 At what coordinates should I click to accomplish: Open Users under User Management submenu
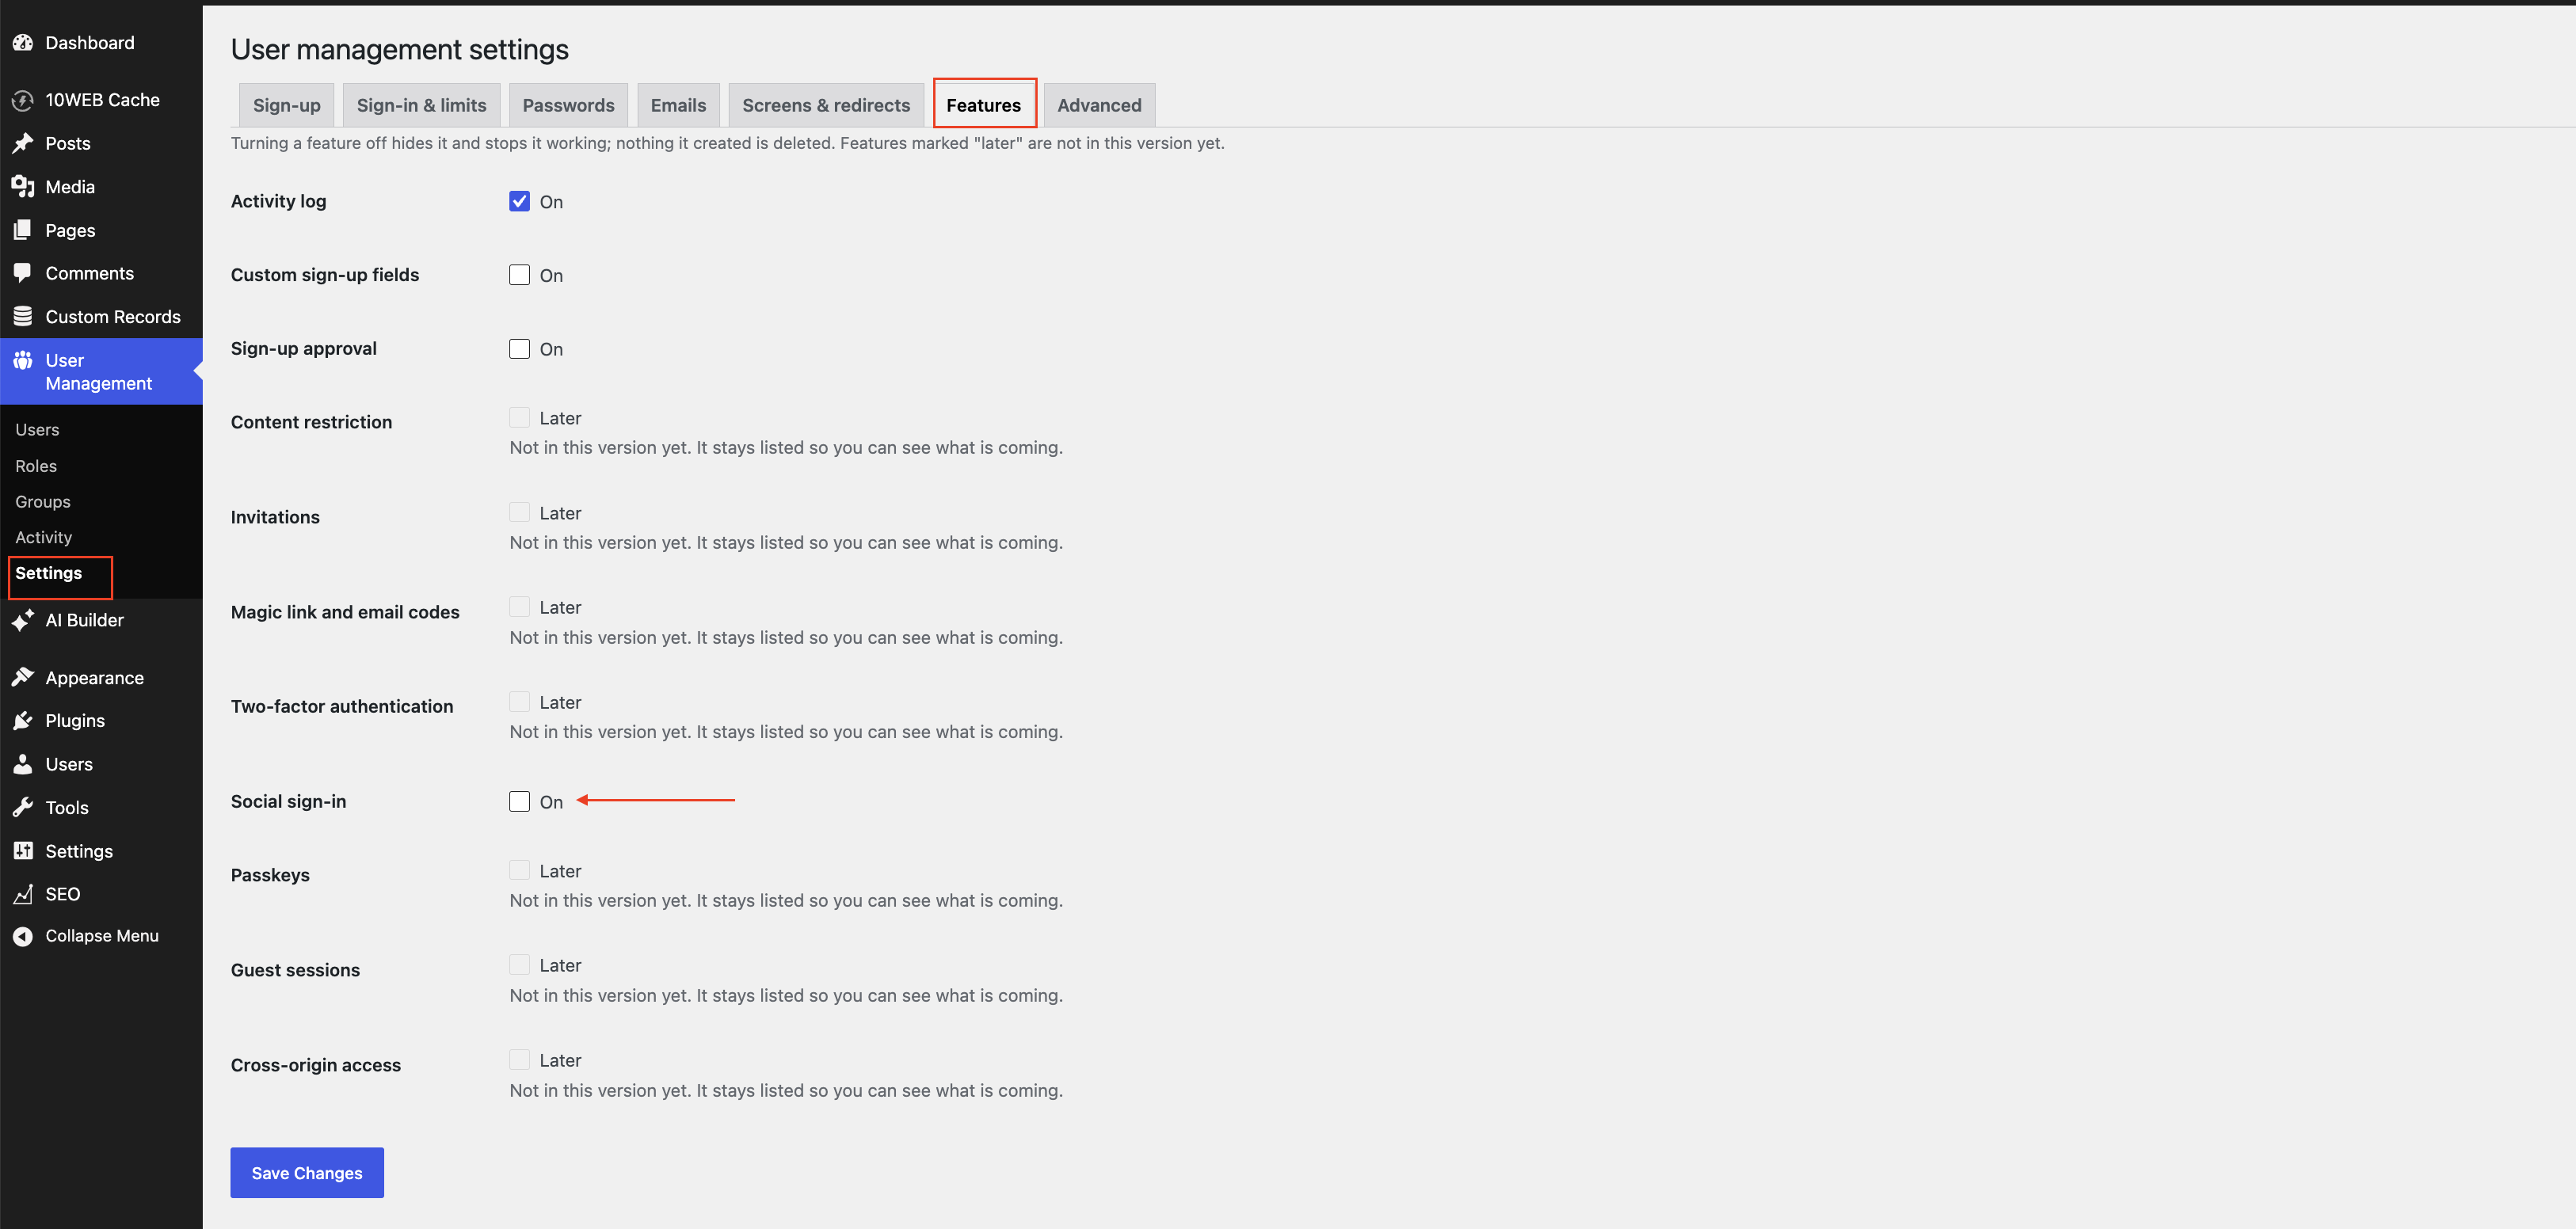(37, 430)
